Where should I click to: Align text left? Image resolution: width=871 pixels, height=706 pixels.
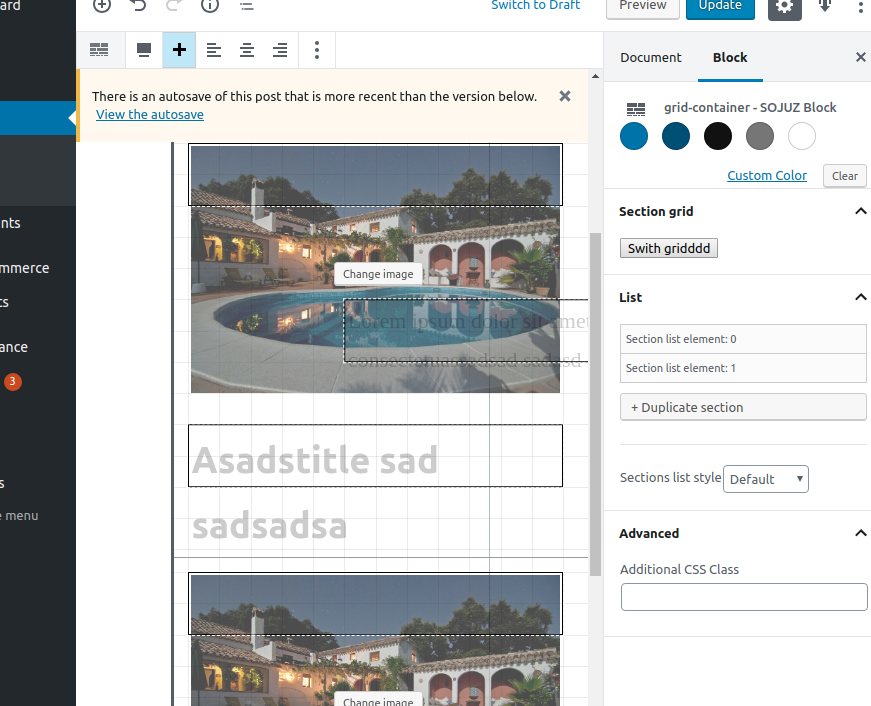(214, 50)
